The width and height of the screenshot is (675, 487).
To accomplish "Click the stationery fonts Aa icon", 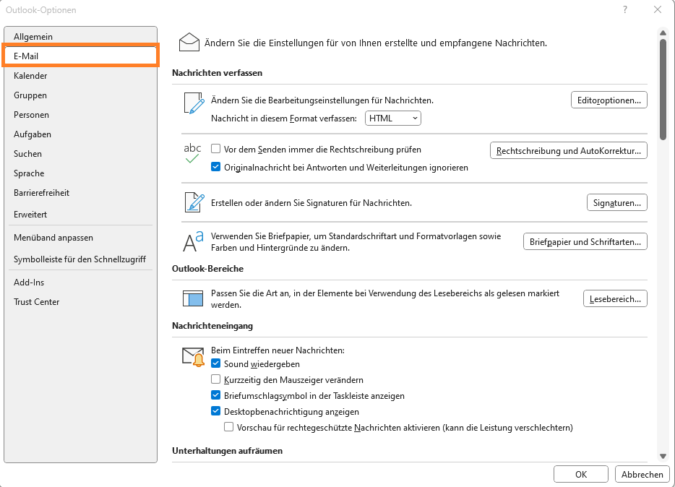I will [x=193, y=242].
